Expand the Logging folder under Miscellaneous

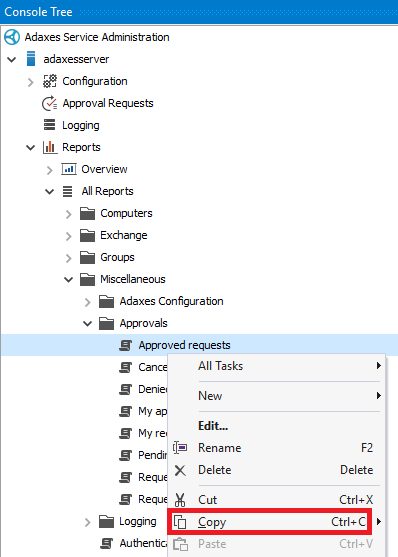click(88, 523)
